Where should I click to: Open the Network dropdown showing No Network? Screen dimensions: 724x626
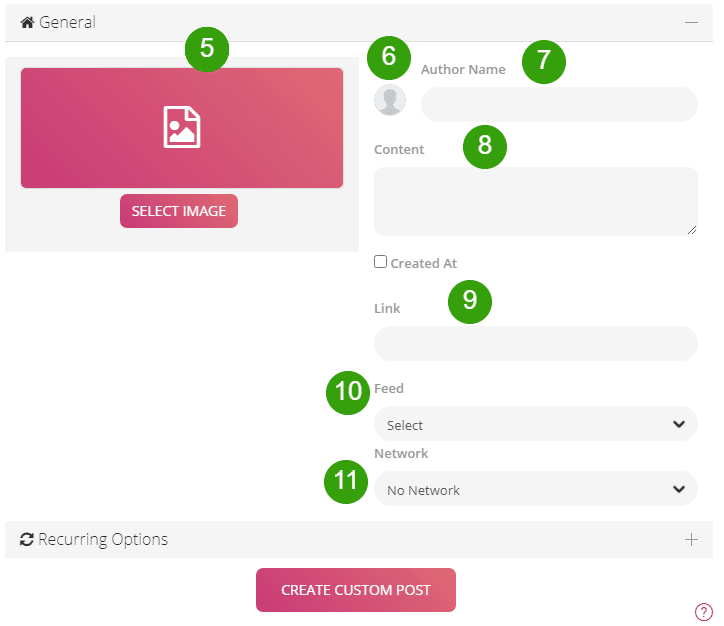(520, 489)
